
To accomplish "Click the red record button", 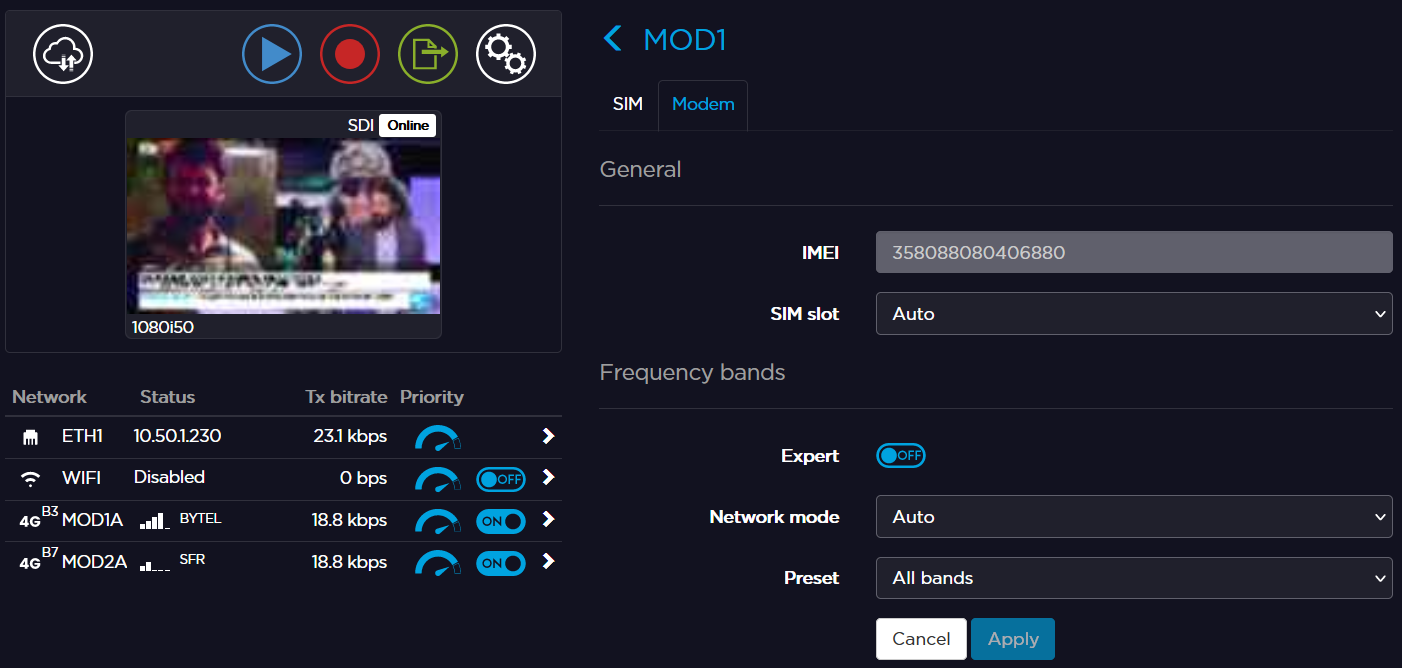I will [x=350, y=54].
